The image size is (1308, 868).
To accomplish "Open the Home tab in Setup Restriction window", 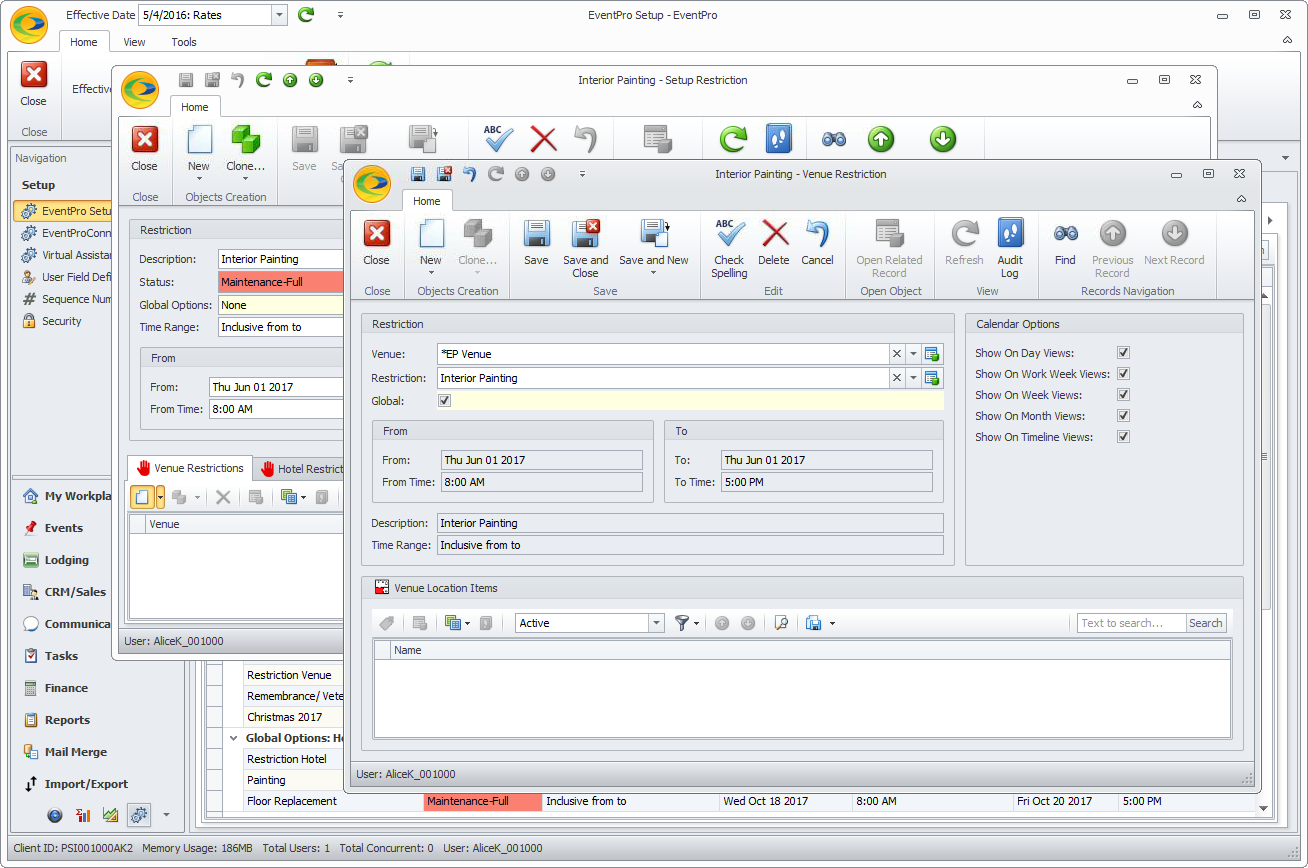I will (x=195, y=107).
